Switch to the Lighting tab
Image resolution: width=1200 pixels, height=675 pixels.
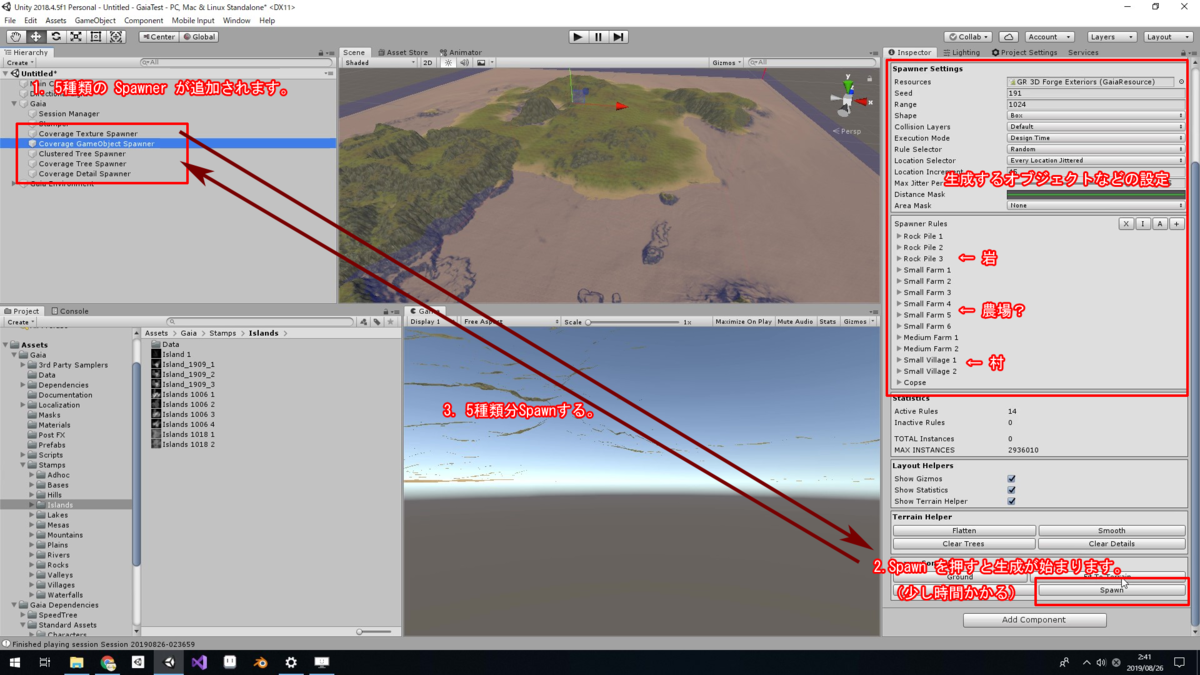coord(961,52)
